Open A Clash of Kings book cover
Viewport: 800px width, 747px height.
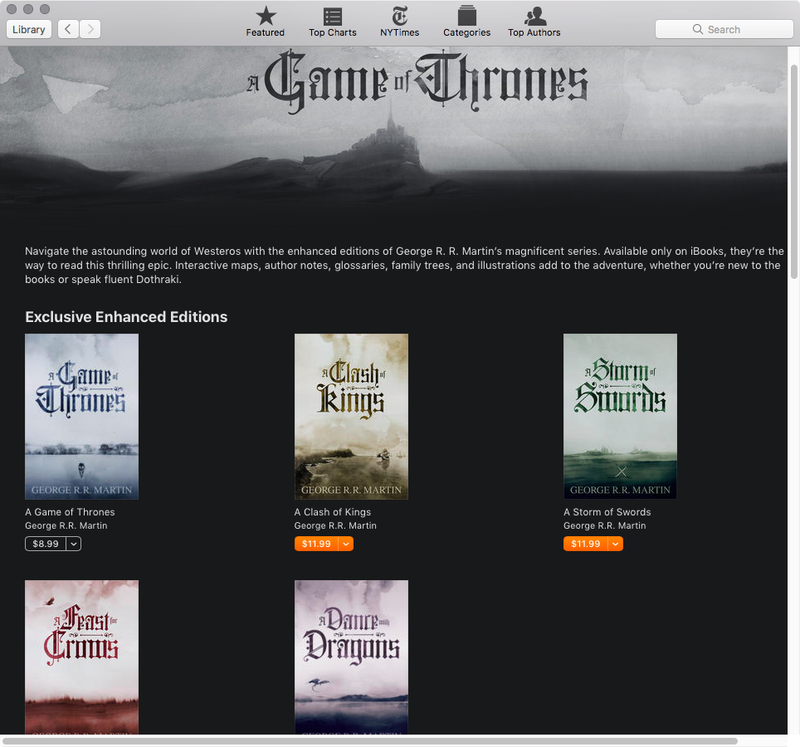pos(351,416)
